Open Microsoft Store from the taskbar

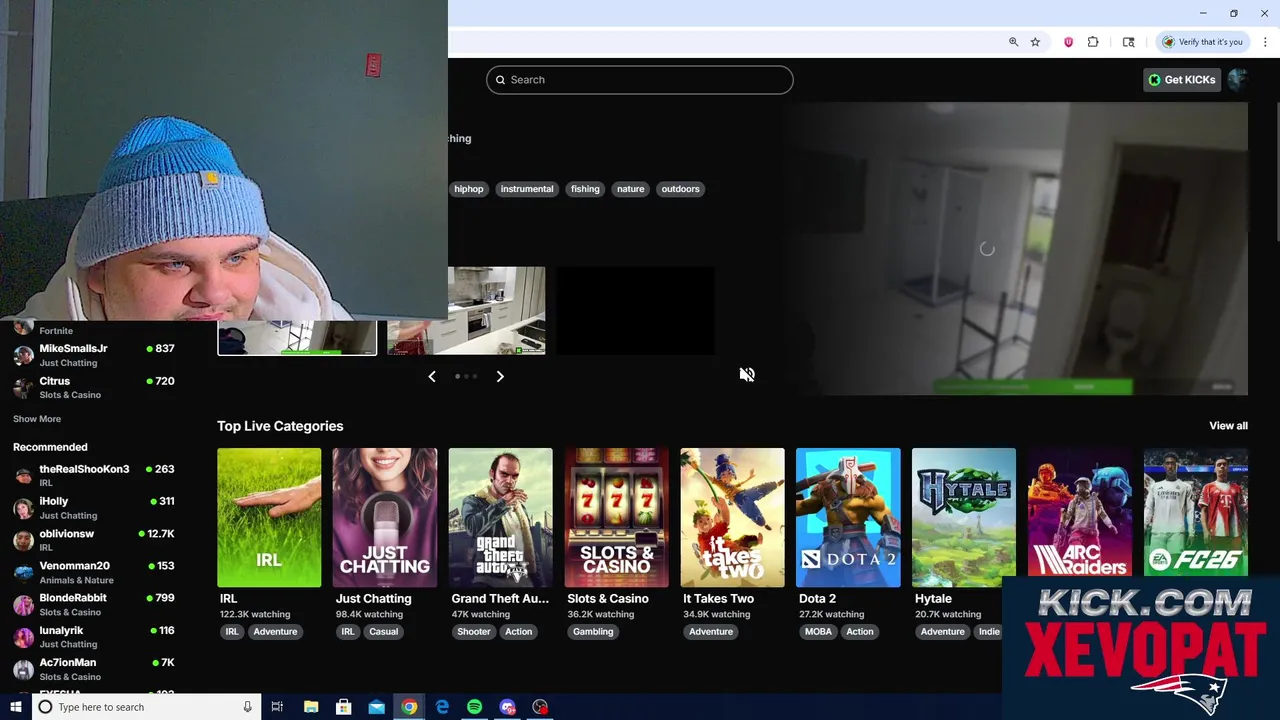343,707
